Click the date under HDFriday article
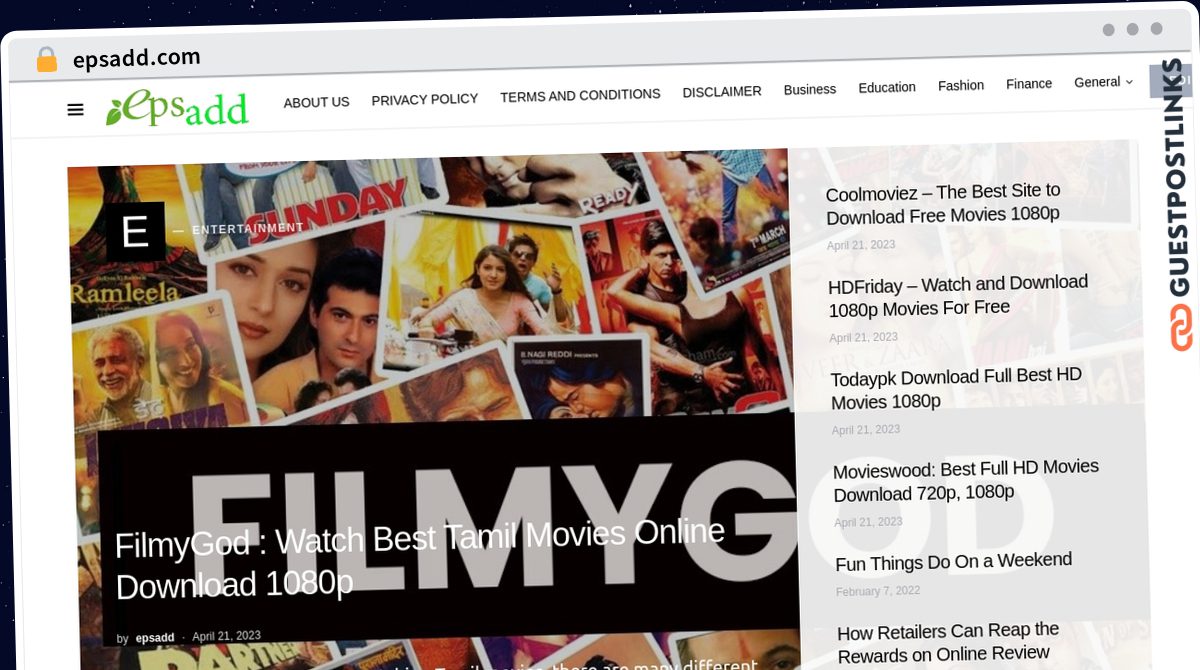This screenshot has width=1200, height=670. (x=864, y=338)
